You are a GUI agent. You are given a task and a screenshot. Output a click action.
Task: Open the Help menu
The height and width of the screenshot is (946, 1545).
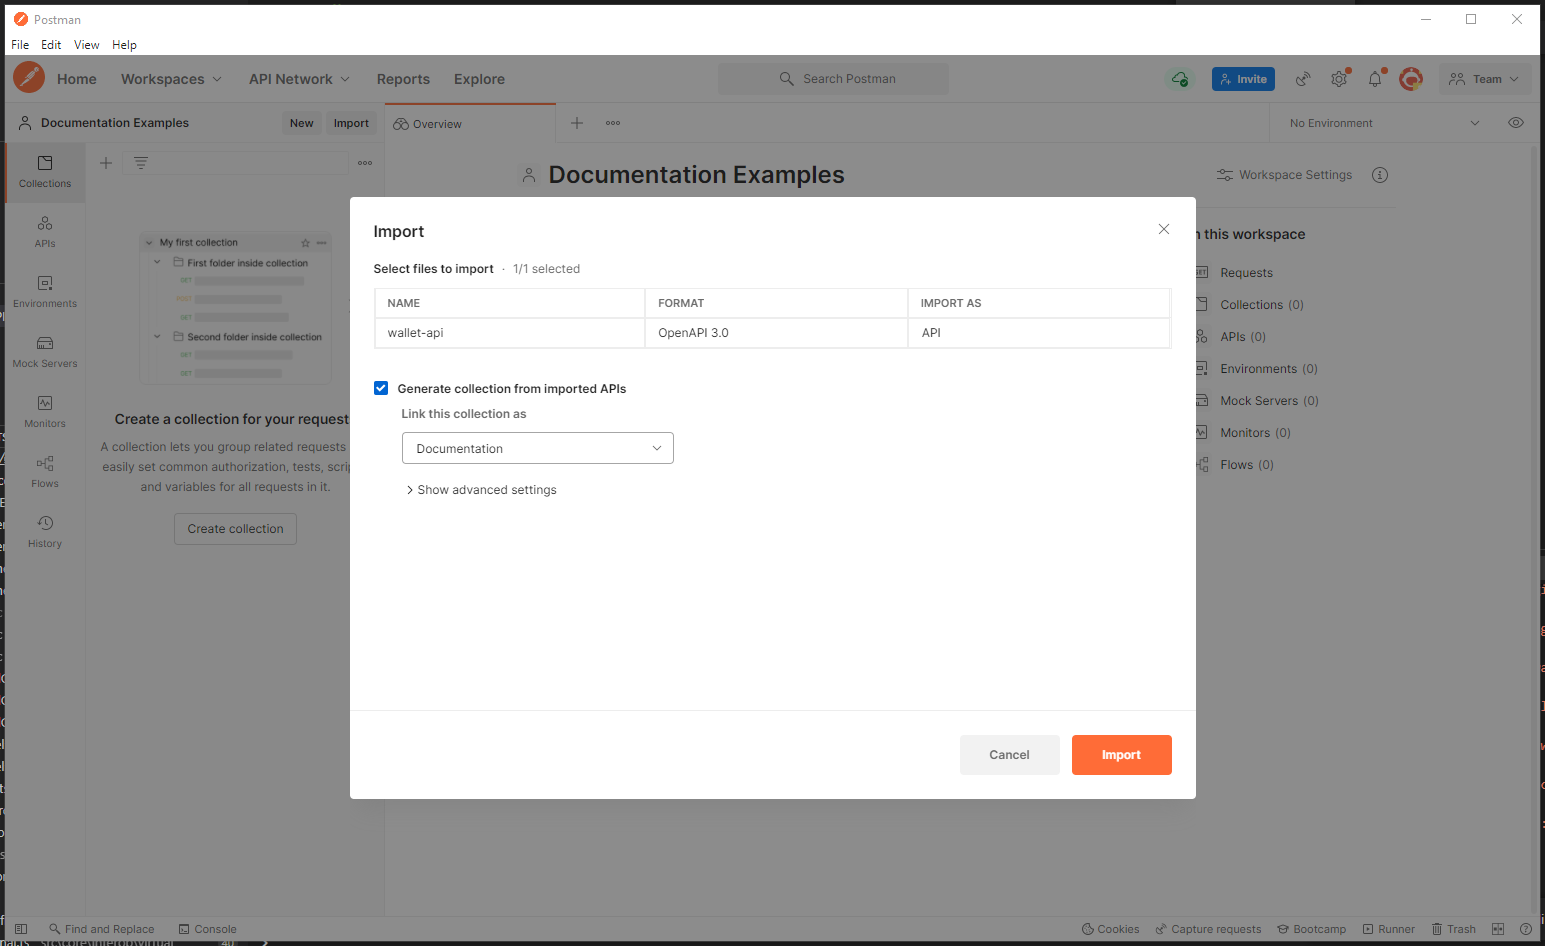coord(124,45)
